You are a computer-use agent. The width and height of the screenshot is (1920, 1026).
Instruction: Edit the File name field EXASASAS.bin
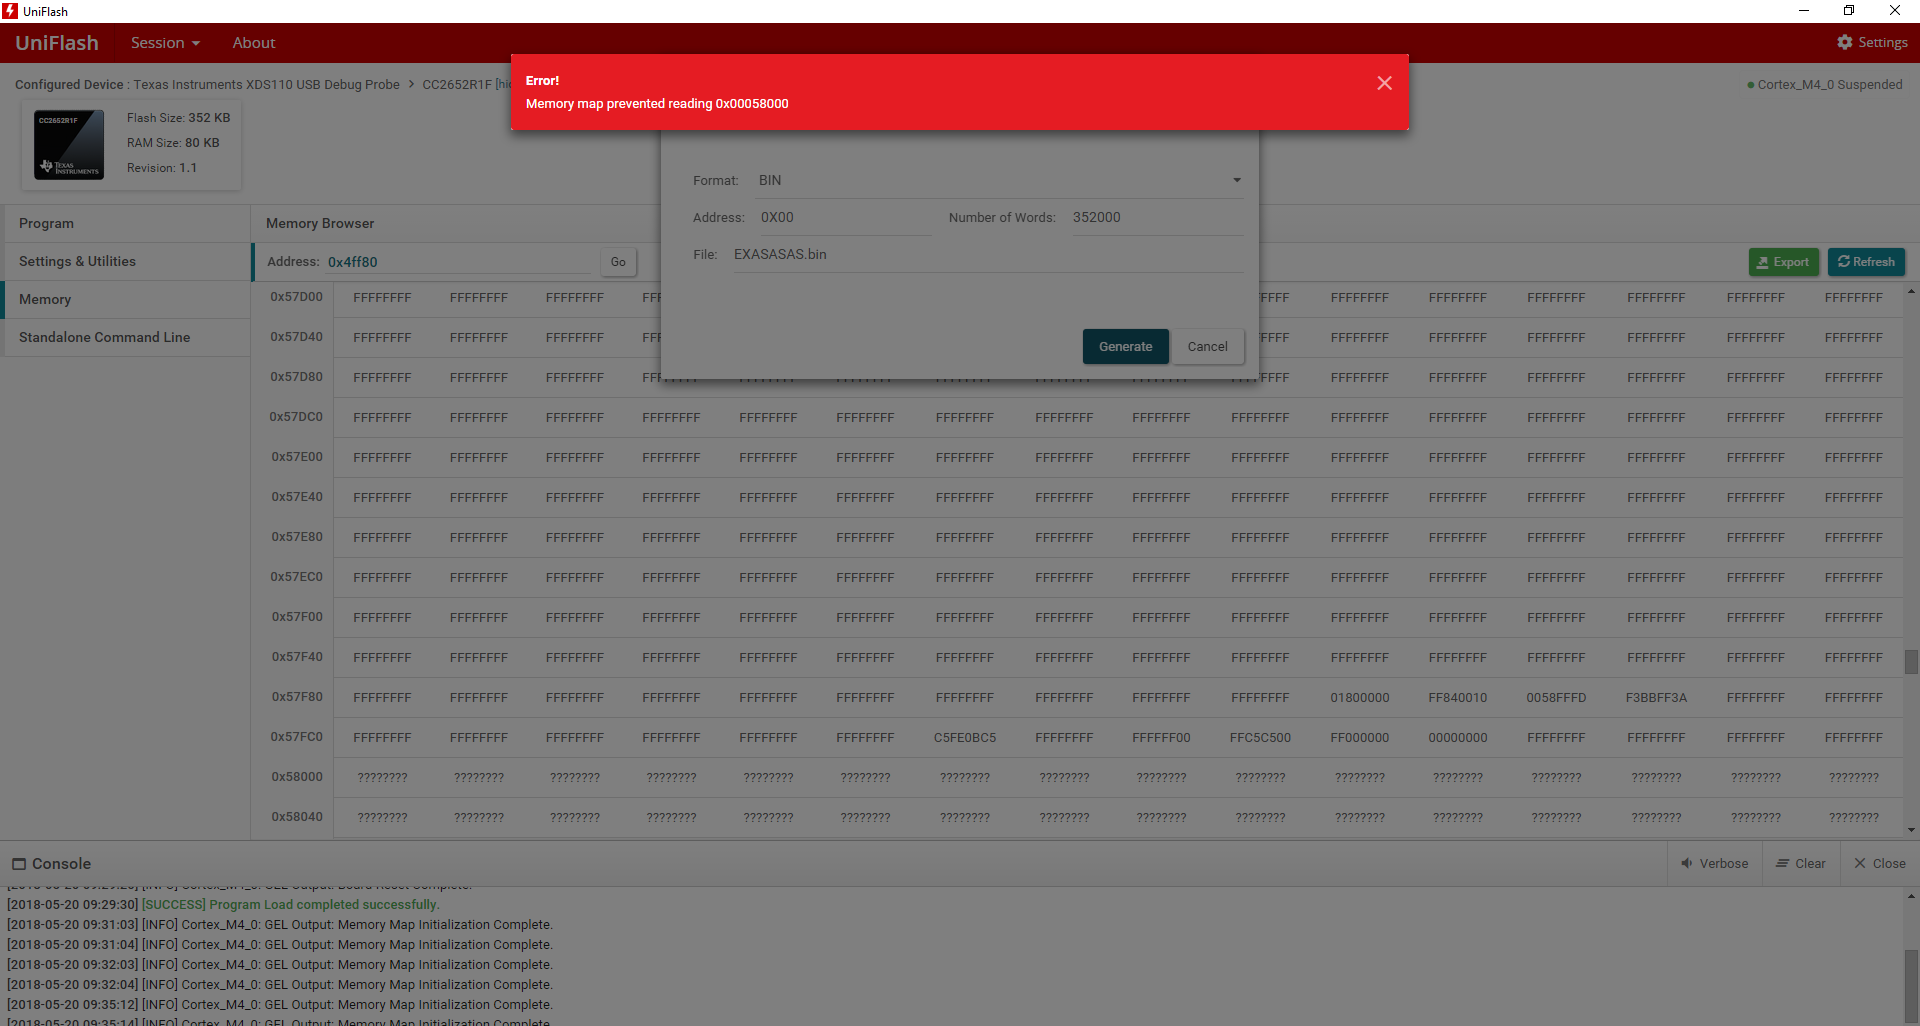coord(988,254)
